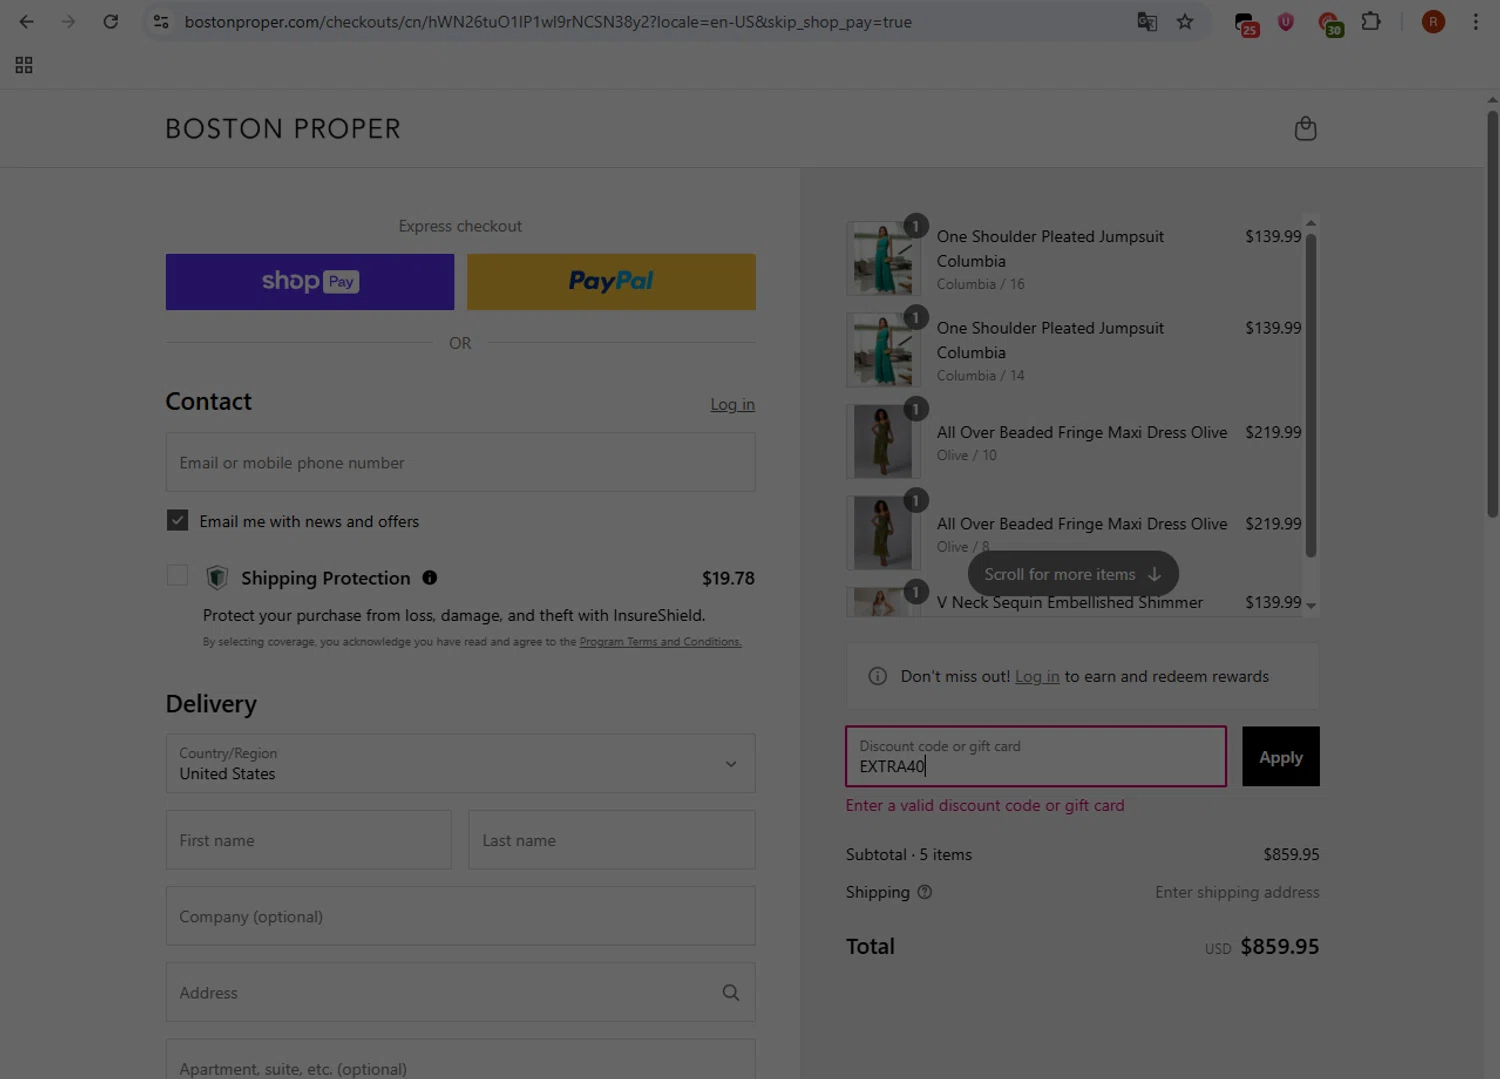Image resolution: width=1500 pixels, height=1079 pixels.
Task: Click the browser forward arrow
Action: tap(68, 21)
